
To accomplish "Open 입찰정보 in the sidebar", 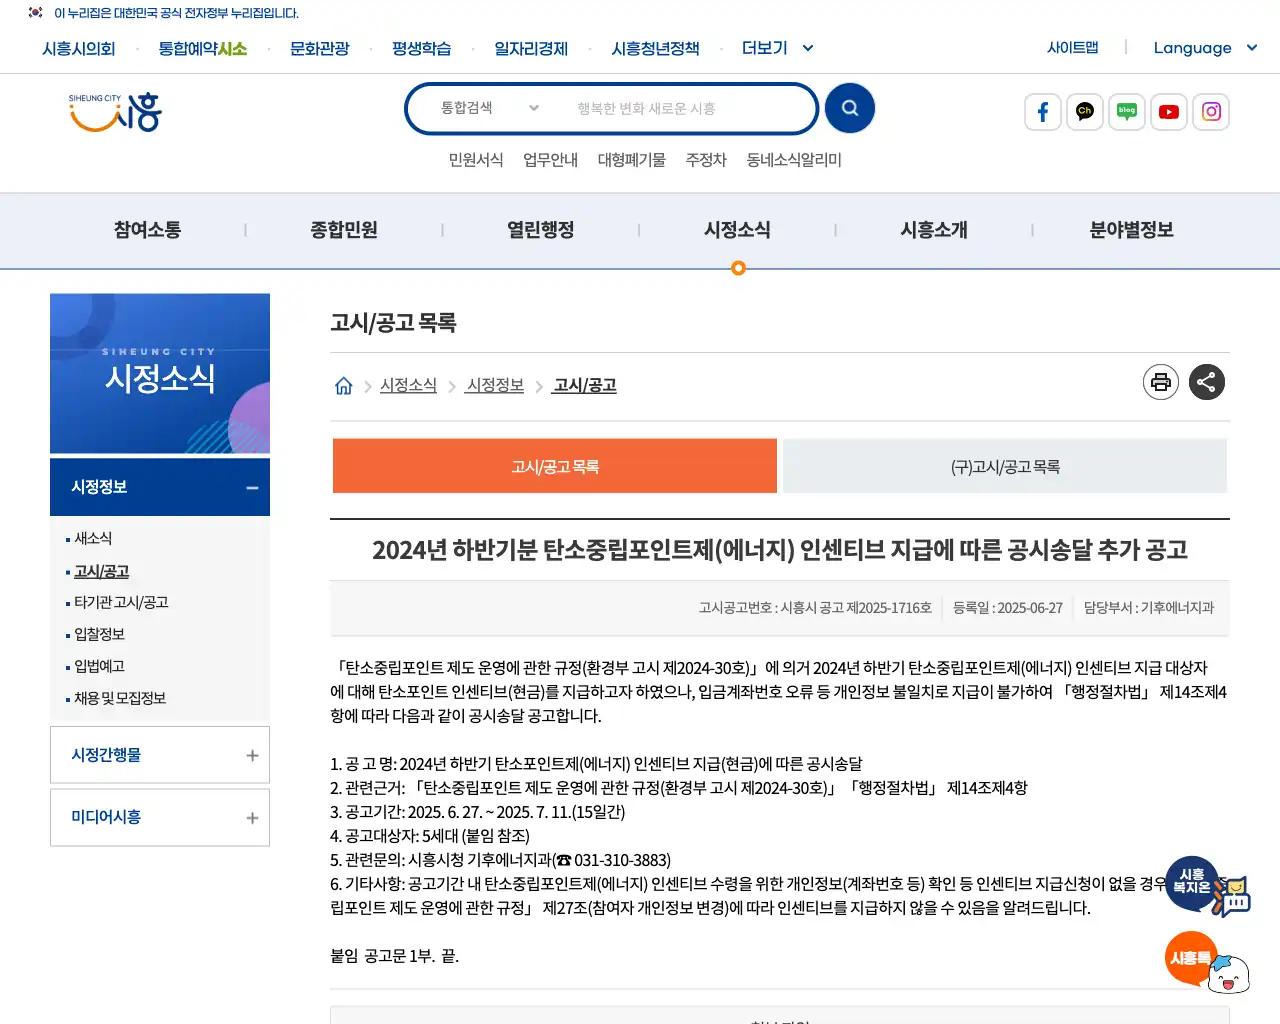I will (99, 634).
